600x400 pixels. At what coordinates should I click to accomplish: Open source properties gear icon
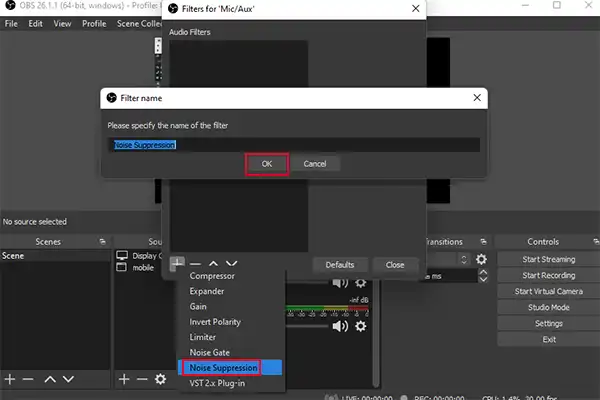coord(160,379)
